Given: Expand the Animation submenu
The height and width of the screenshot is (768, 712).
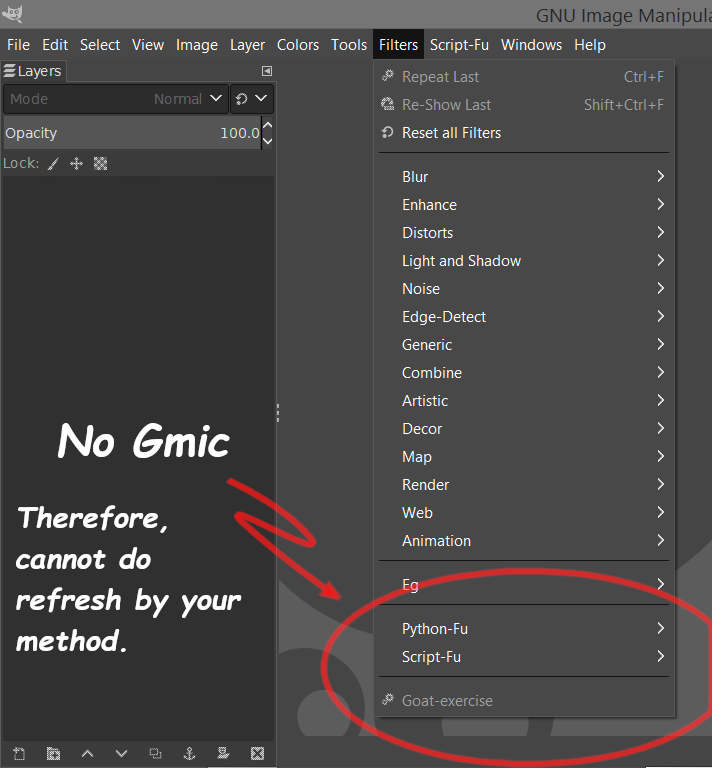Looking at the screenshot, I should [524, 541].
